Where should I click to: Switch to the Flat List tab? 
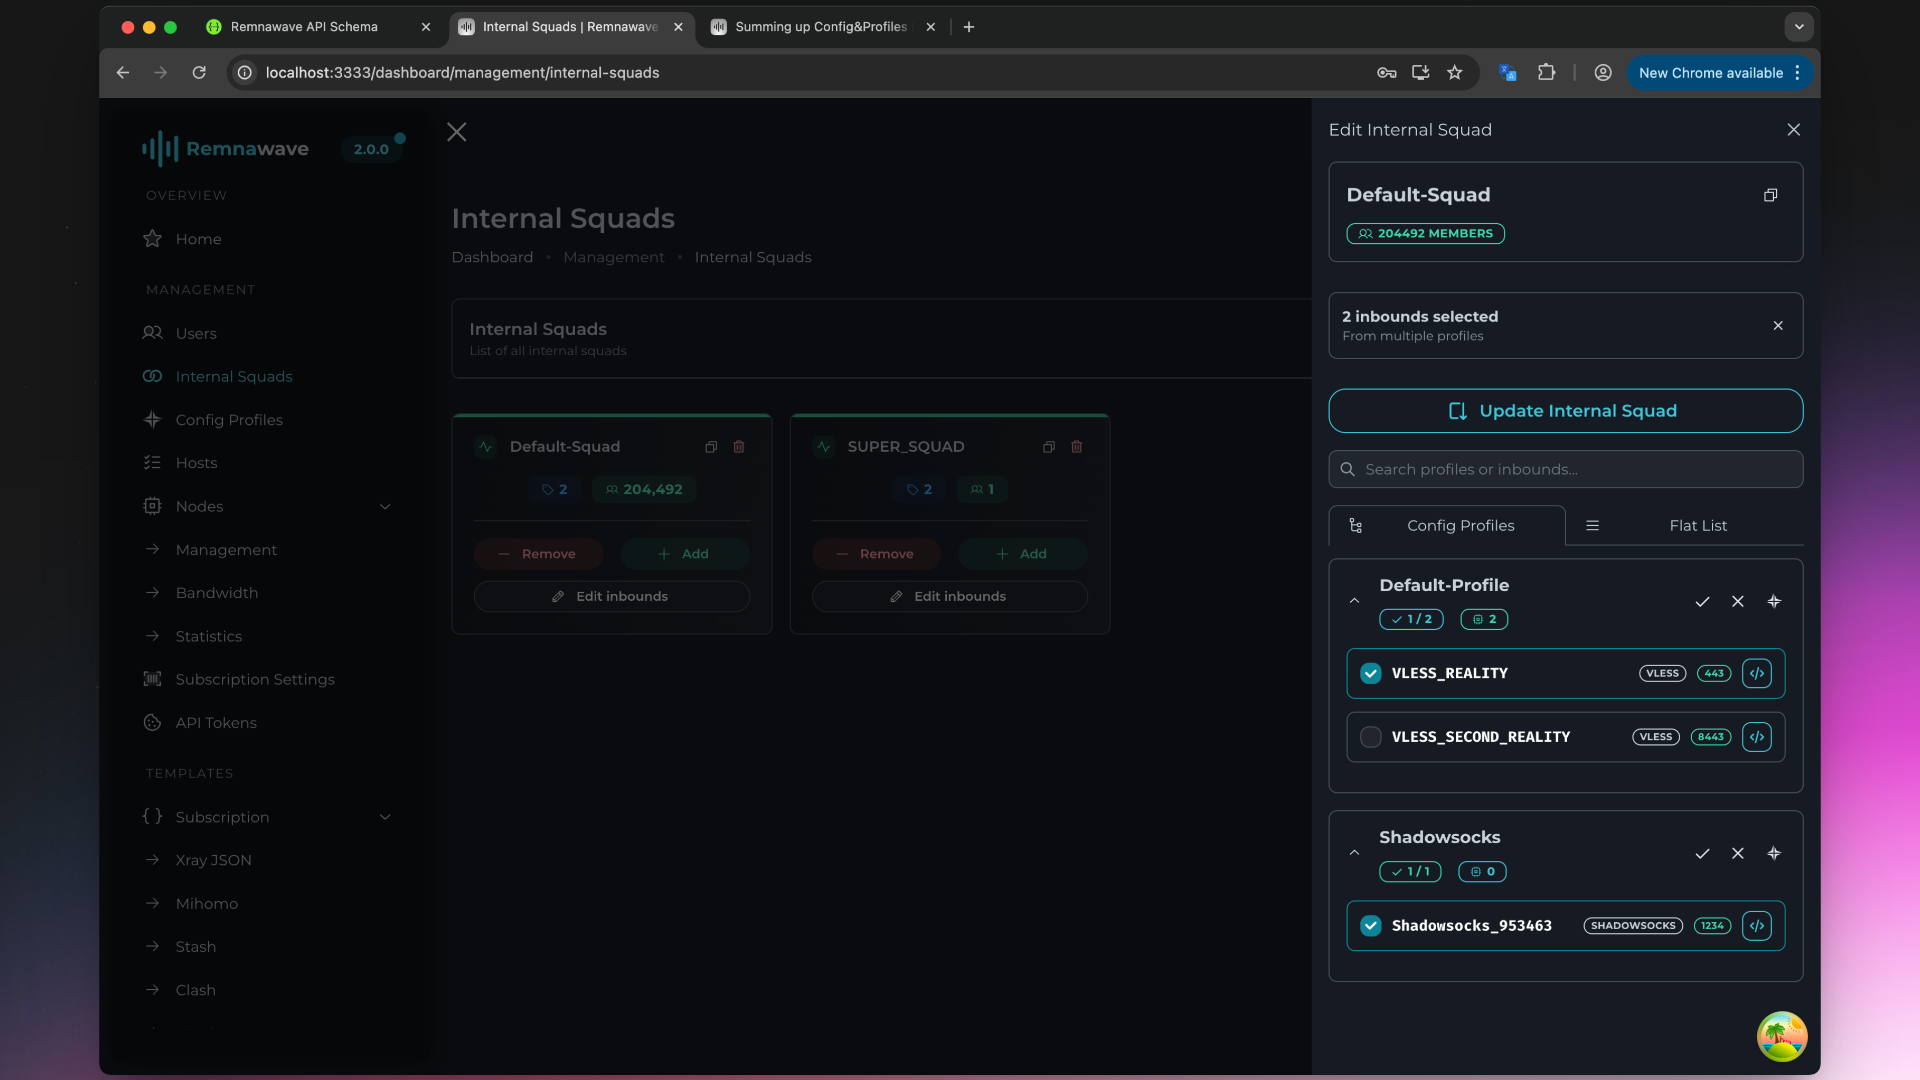pyautogui.click(x=1698, y=525)
